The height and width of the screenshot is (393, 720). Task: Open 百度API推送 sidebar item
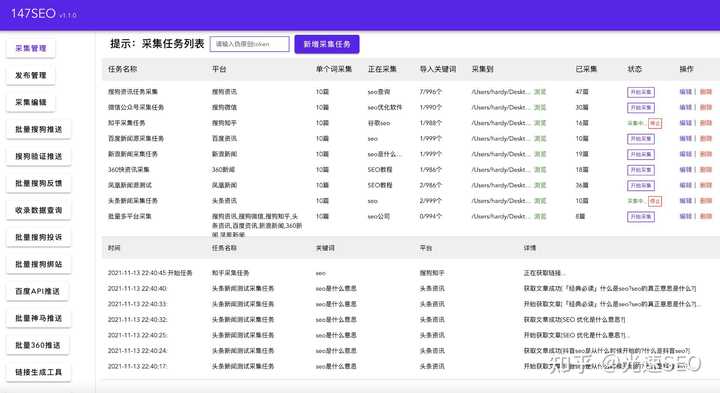click(38, 292)
